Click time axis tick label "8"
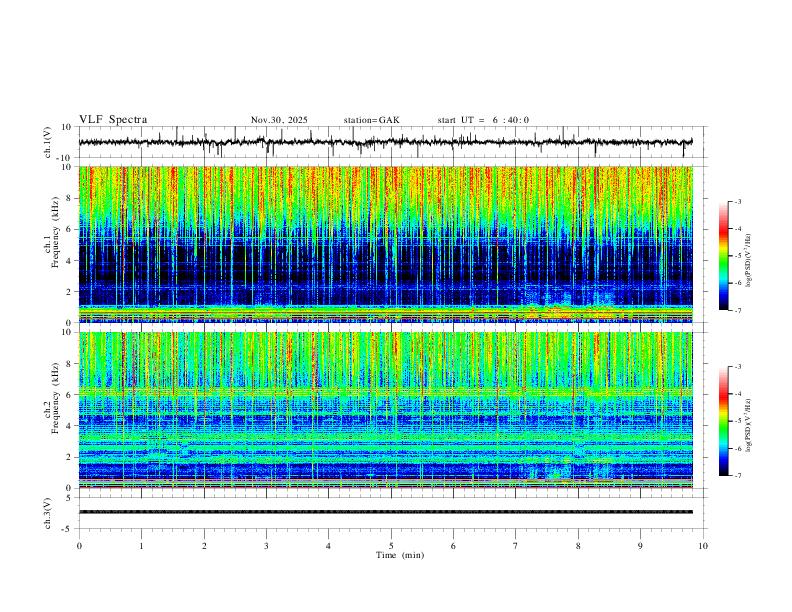This screenshot has height=612, width=792. (578, 546)
